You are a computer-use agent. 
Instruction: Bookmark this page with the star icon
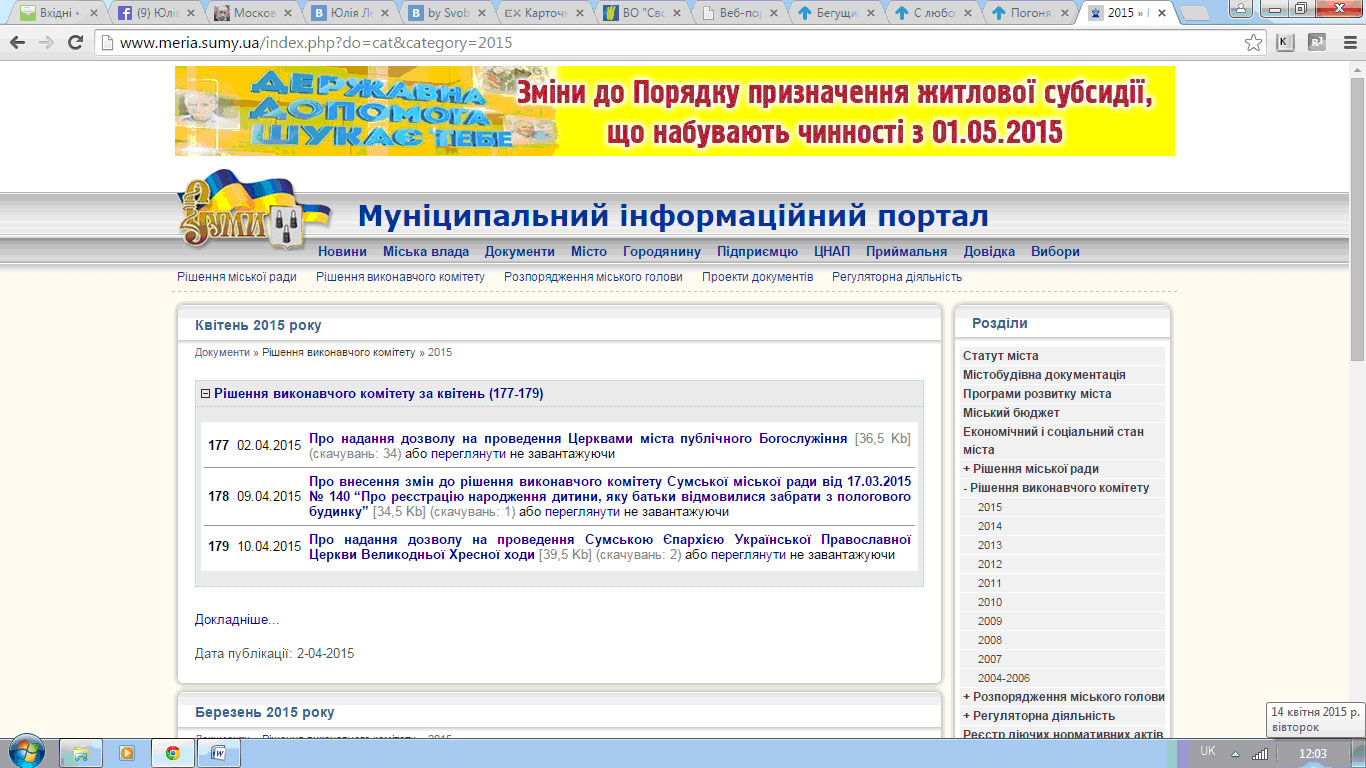click(x=1253, y=43)
